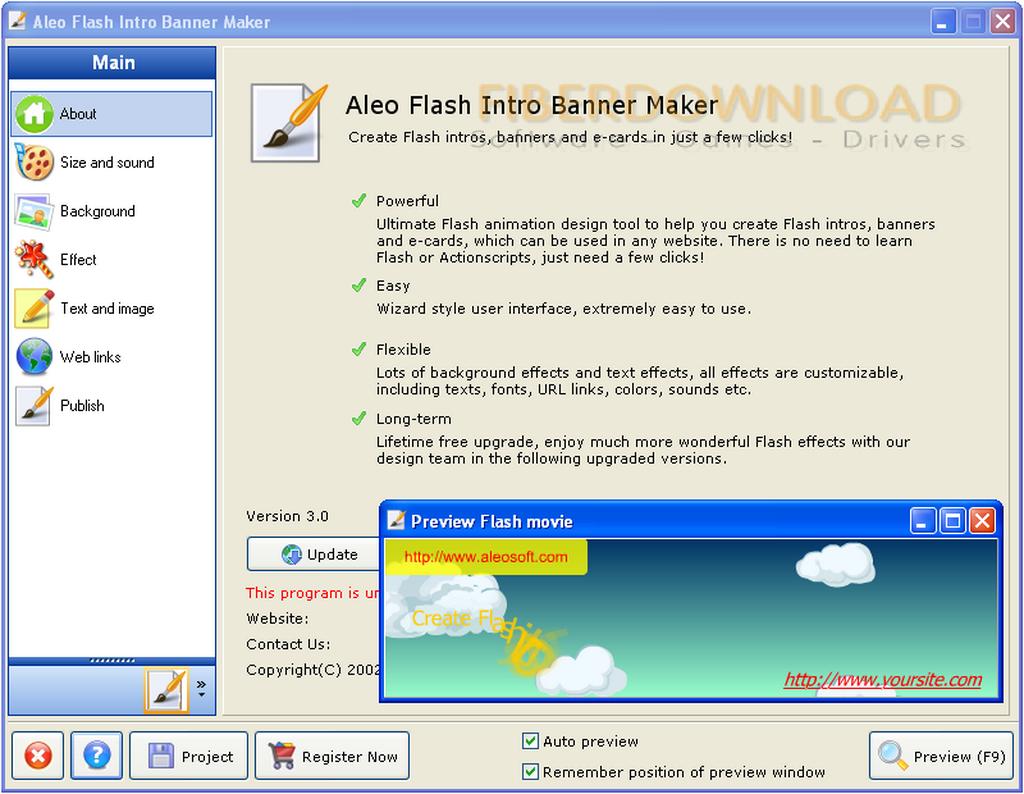Viewport: 1024px width, 794px height.
Task: Disable the Auto preview checkbox
Action: pyautogui.click(x=530, y=740)
